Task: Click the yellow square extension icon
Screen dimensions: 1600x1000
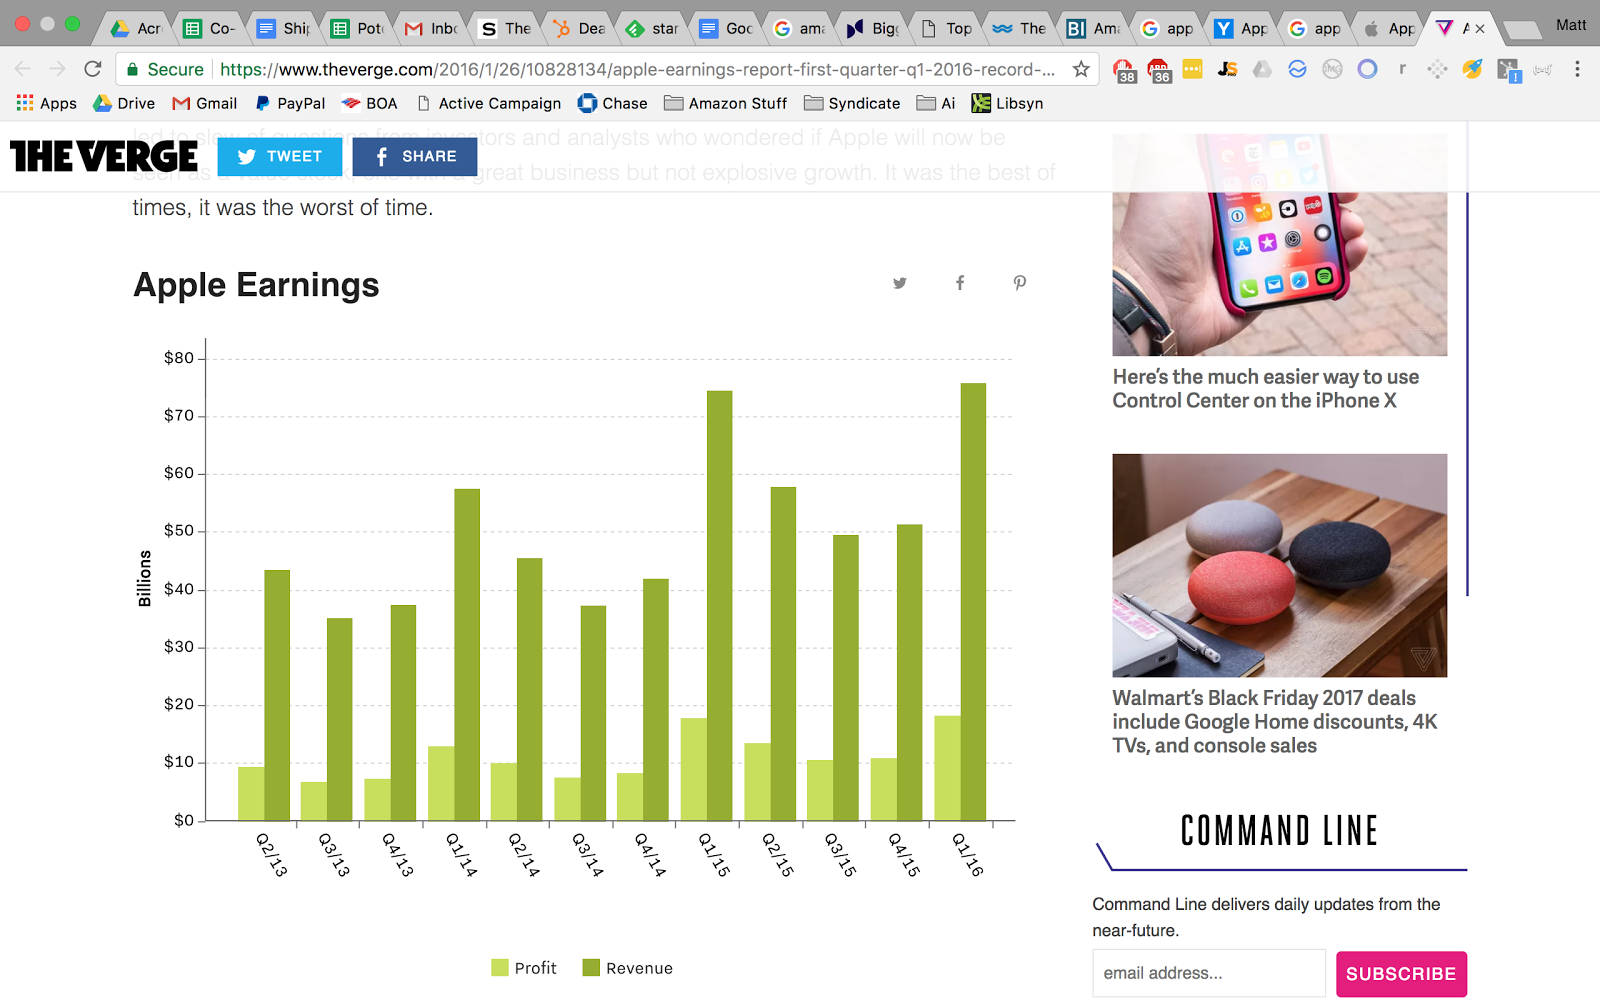Action: click(1193, 69)
